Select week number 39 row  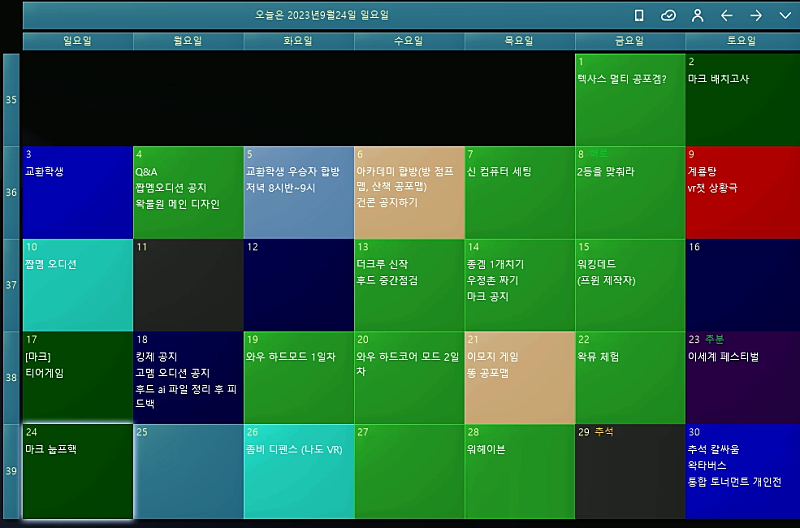[x=11, y=471]
